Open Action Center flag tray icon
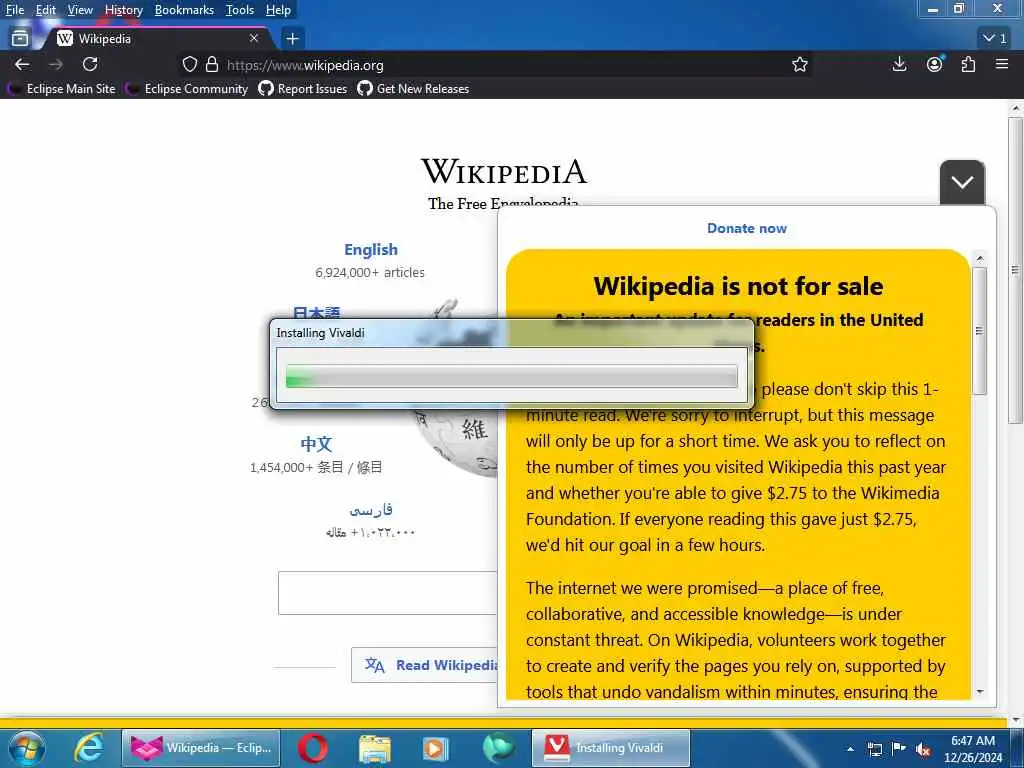The image size is (1024, 768). 899,748
